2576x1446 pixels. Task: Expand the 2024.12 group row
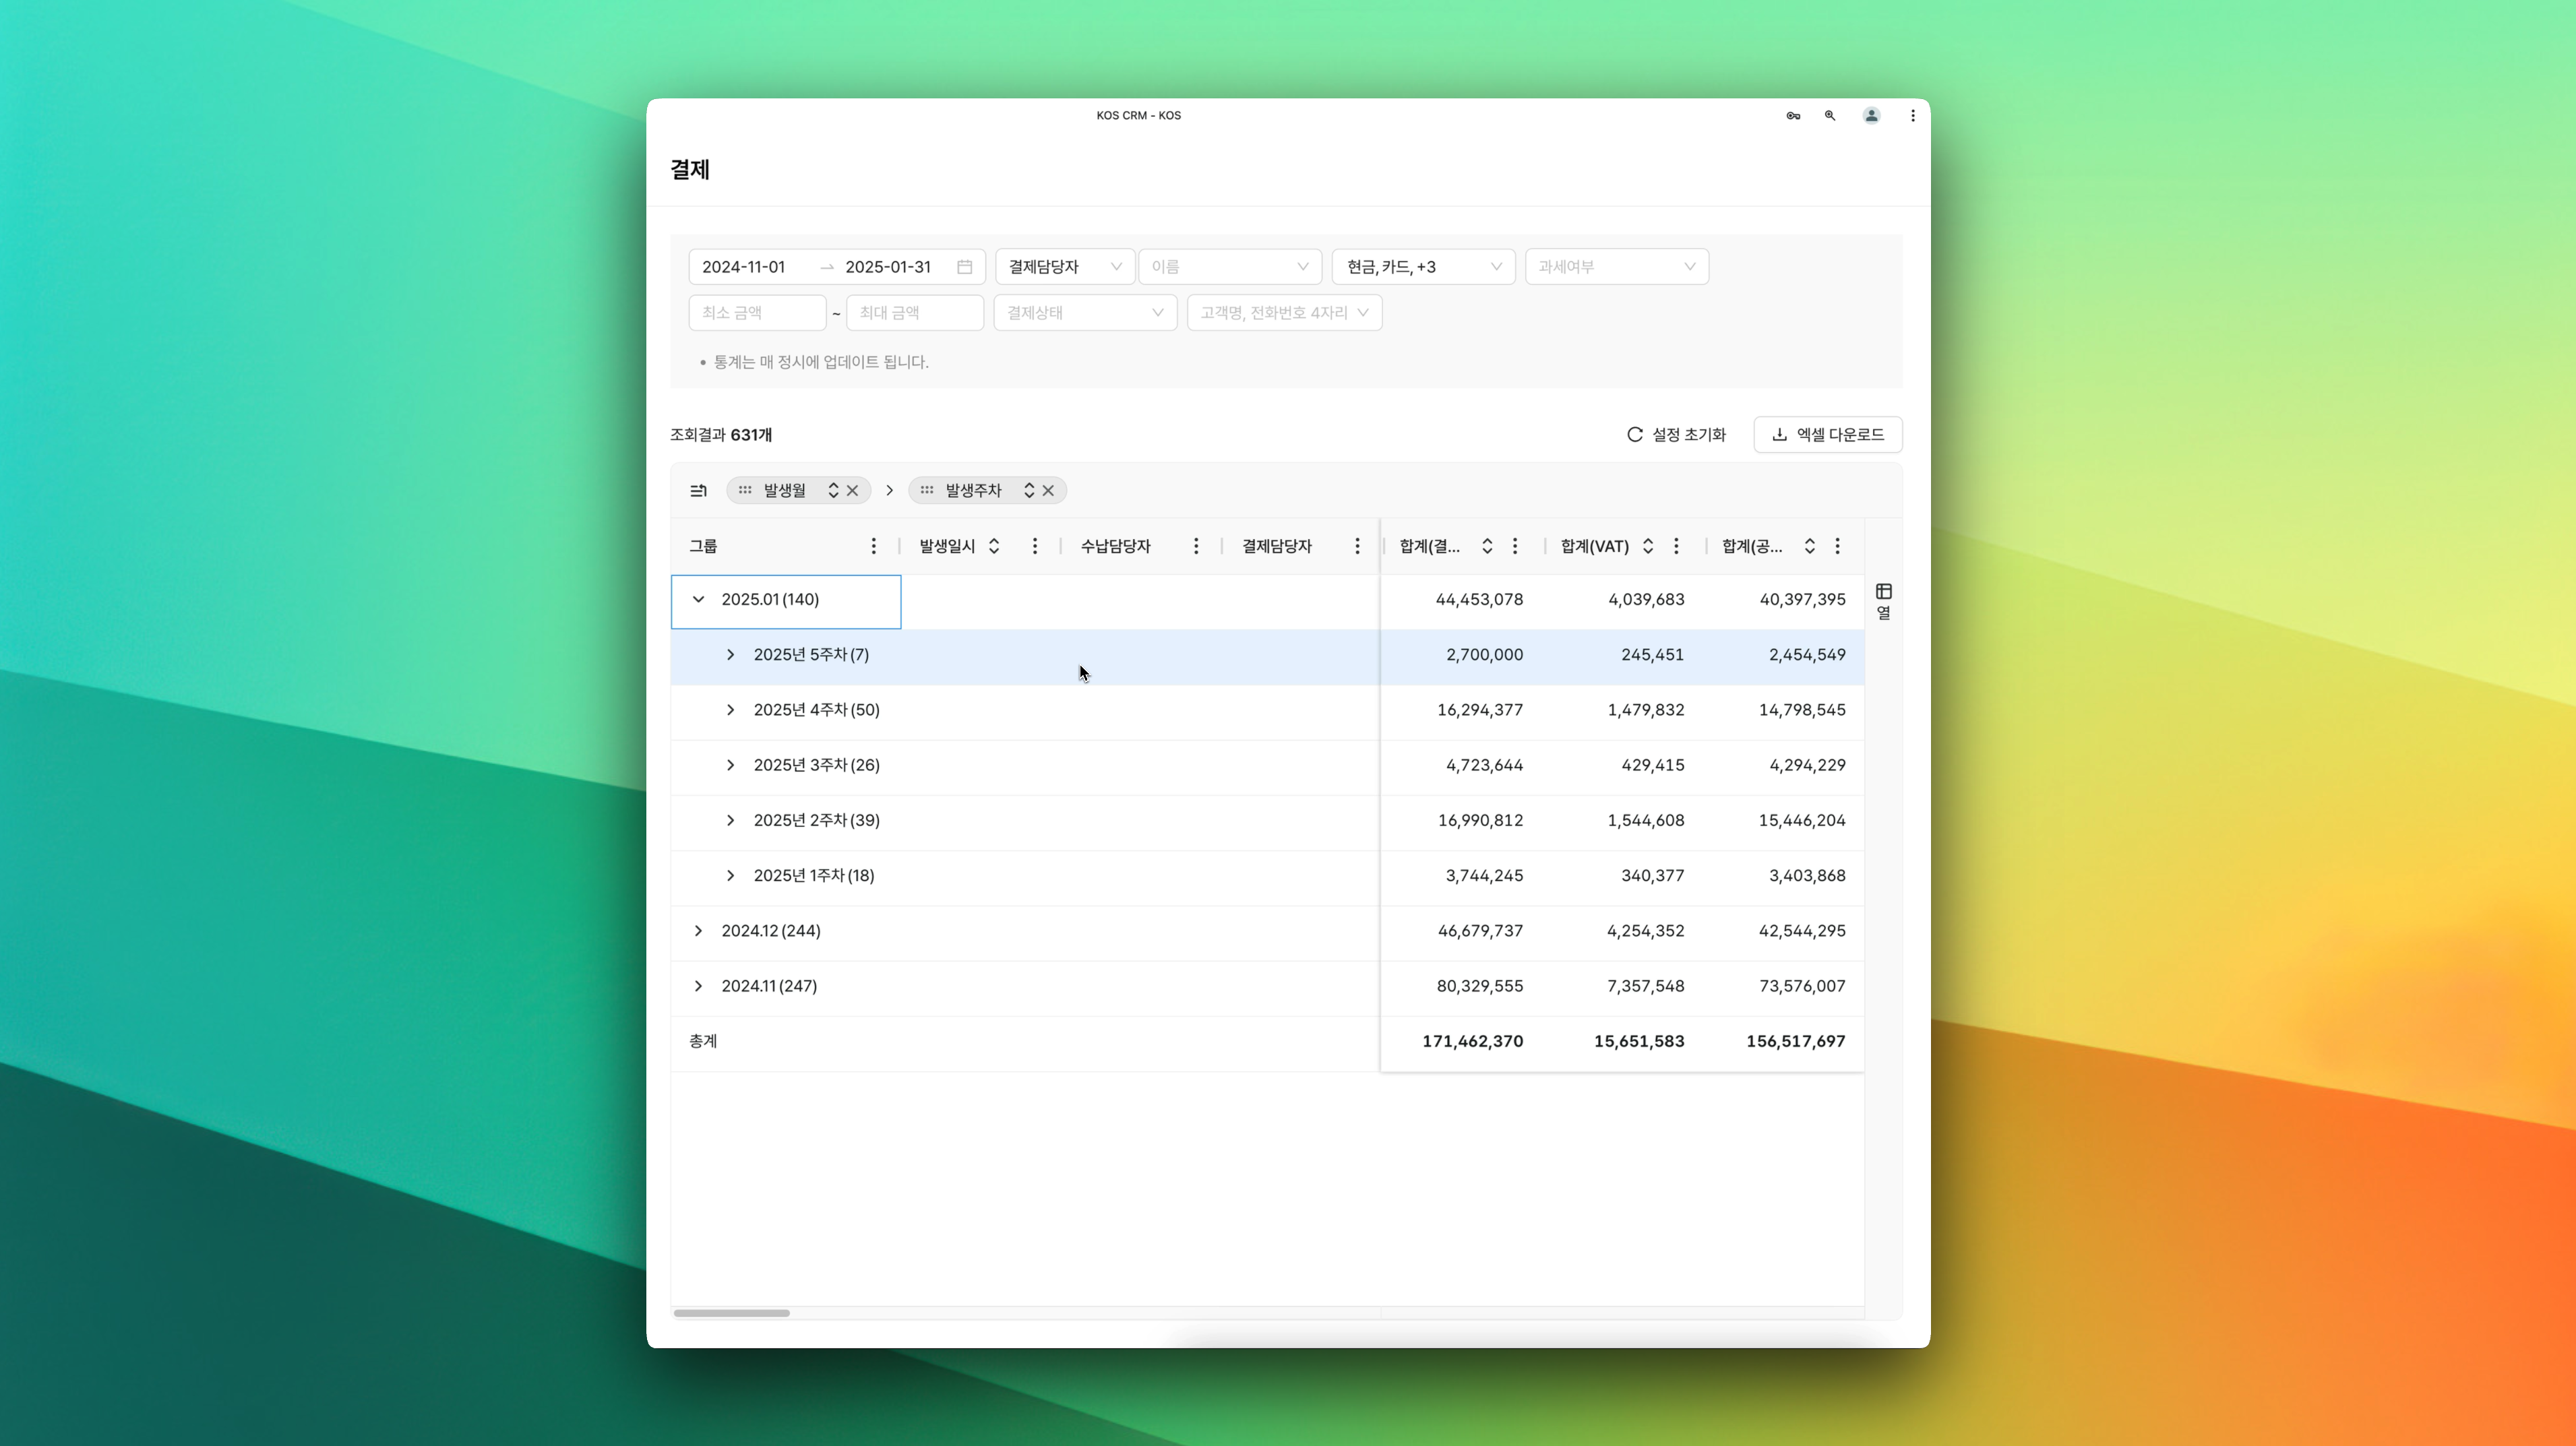(698, 931)
